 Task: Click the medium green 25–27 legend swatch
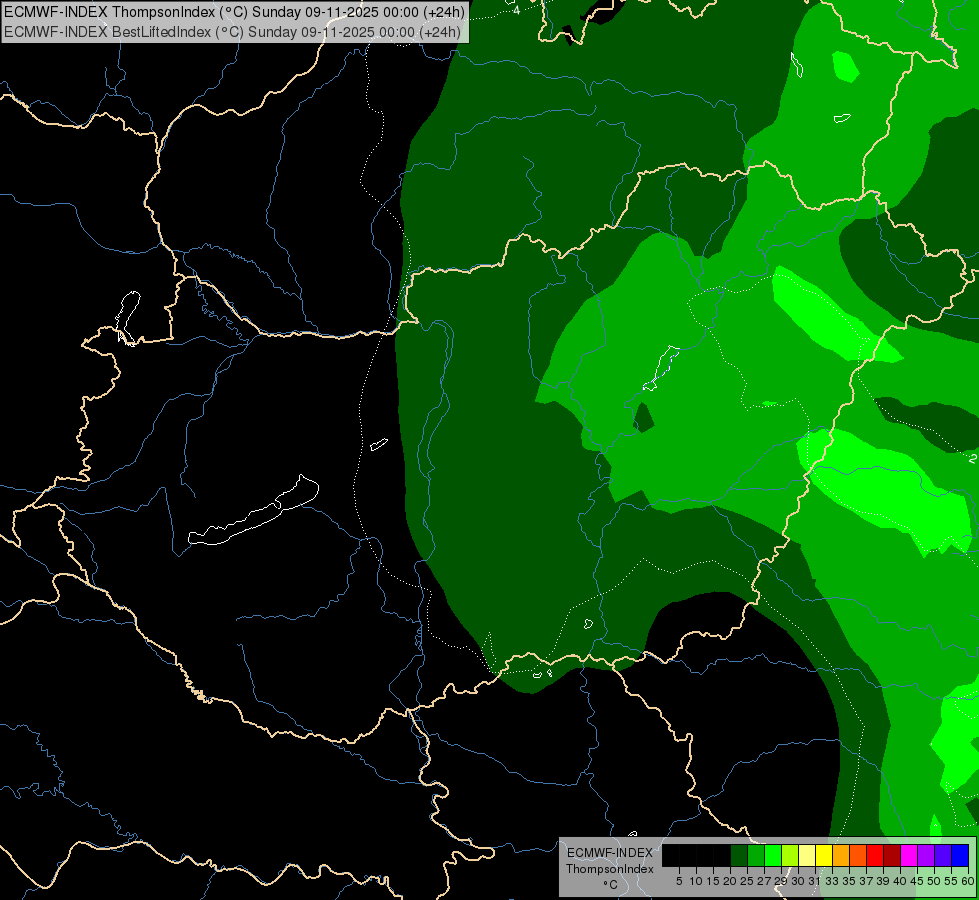pyautogui.click(x=756, y=855)
